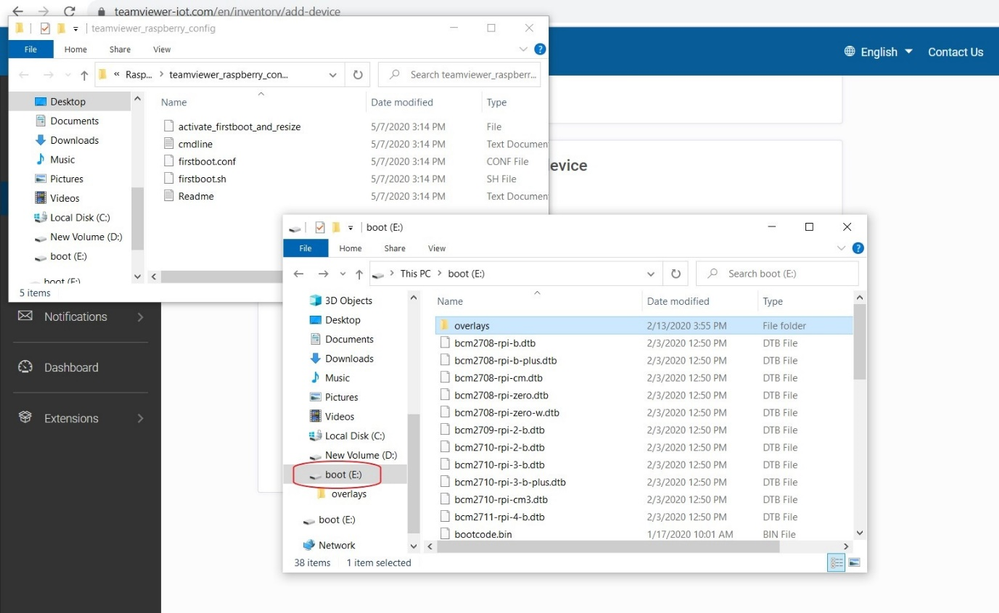Refresh the boot (E:) window

click(675, 274)
